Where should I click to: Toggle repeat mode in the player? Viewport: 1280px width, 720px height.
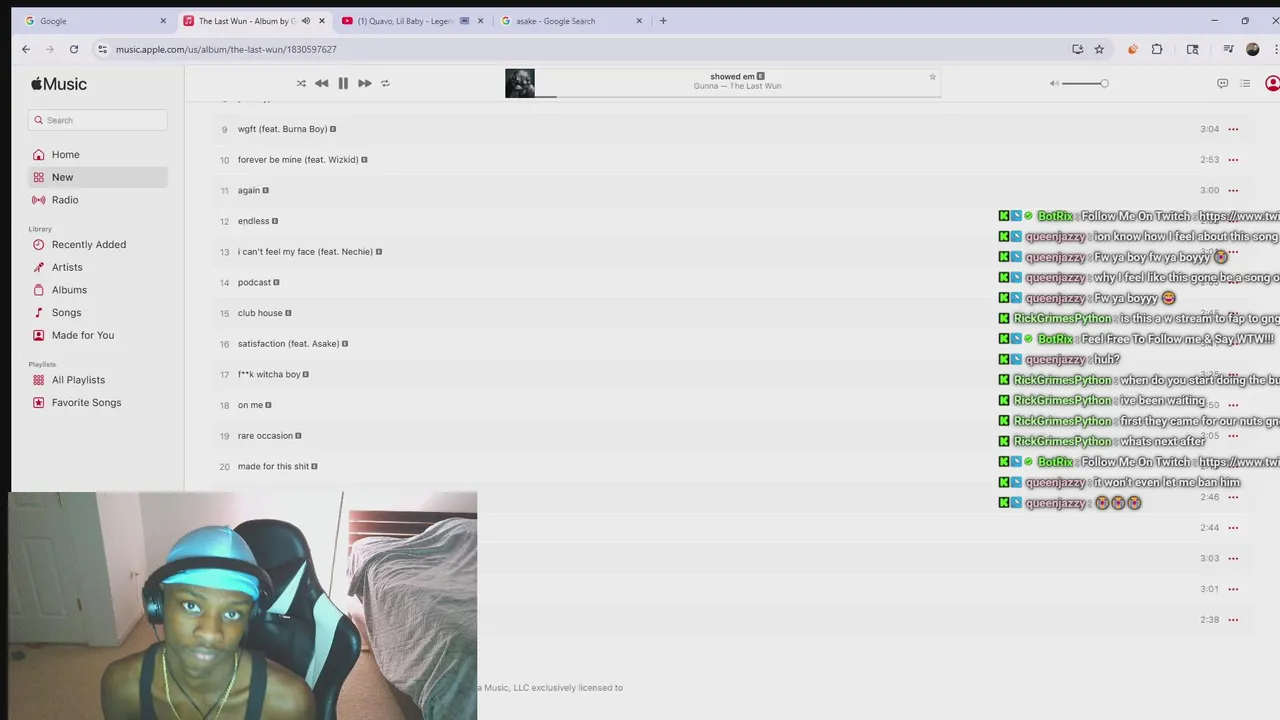[385, 83]
